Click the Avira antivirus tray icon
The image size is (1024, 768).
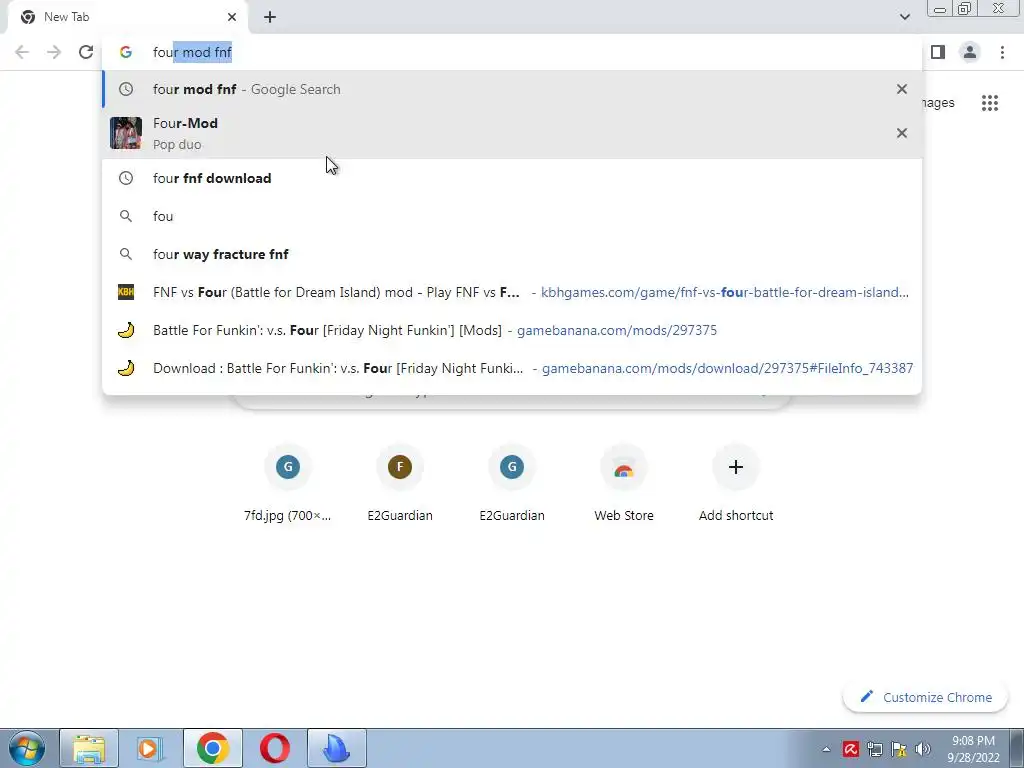tap(850, 749)
